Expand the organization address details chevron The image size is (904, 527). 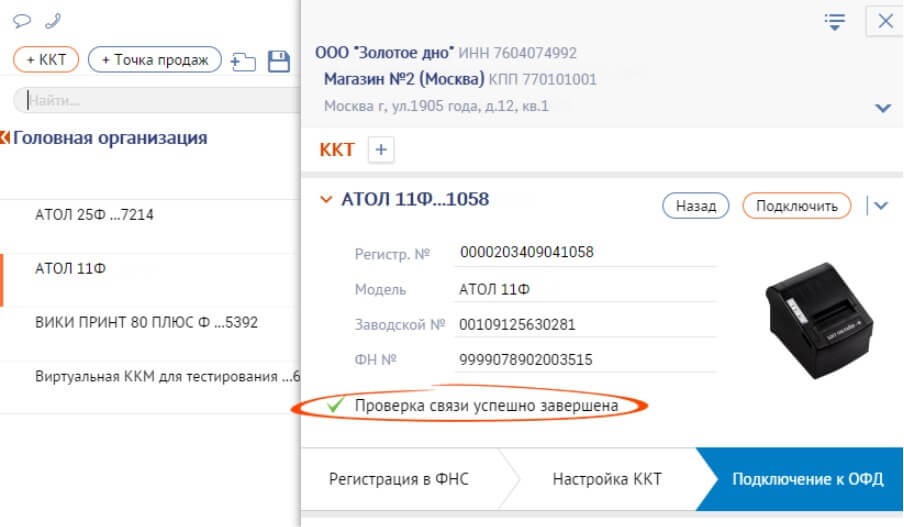pos(882,108)
